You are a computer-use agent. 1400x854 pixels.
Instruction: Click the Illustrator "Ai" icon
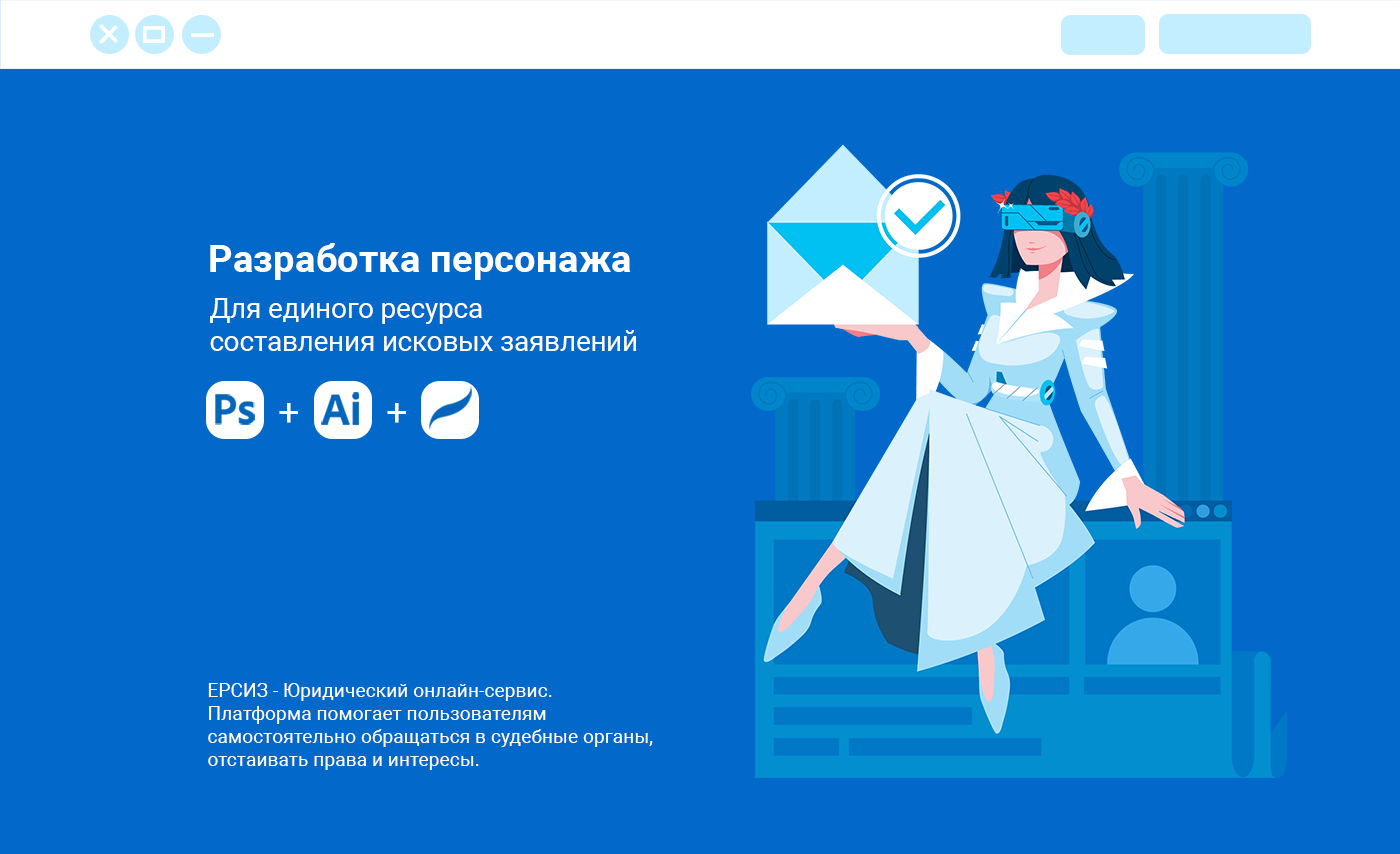pos(343,410)
